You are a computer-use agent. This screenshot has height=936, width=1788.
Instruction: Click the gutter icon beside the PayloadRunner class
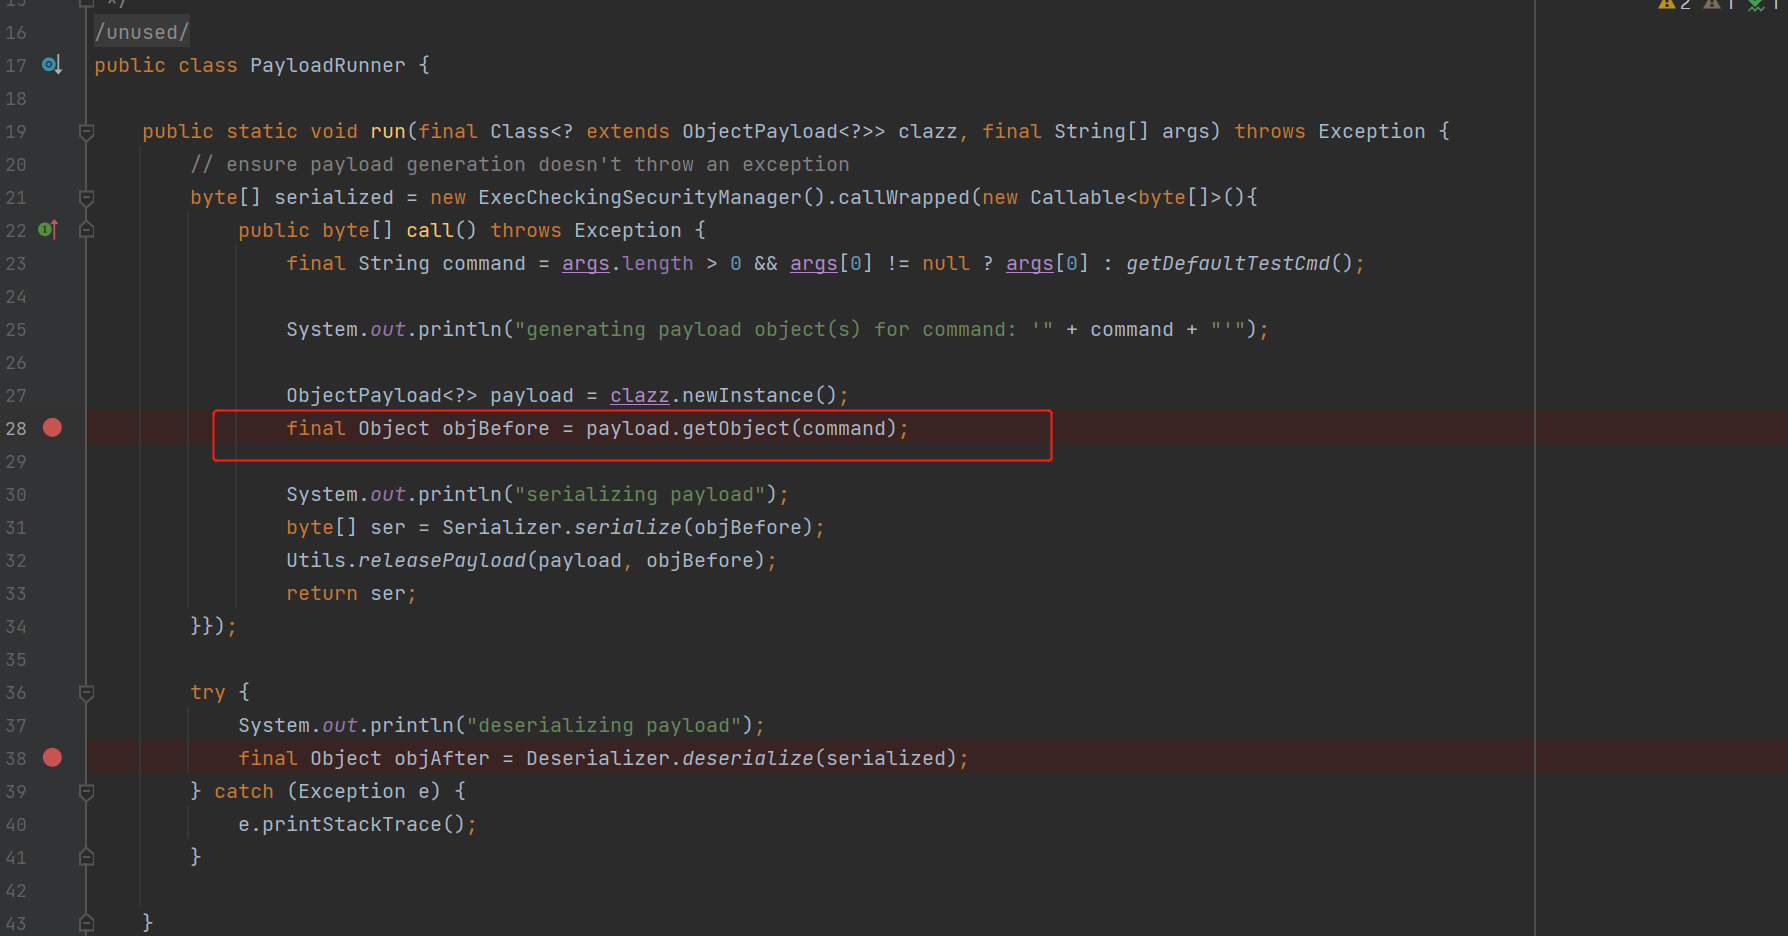(52, 65)
